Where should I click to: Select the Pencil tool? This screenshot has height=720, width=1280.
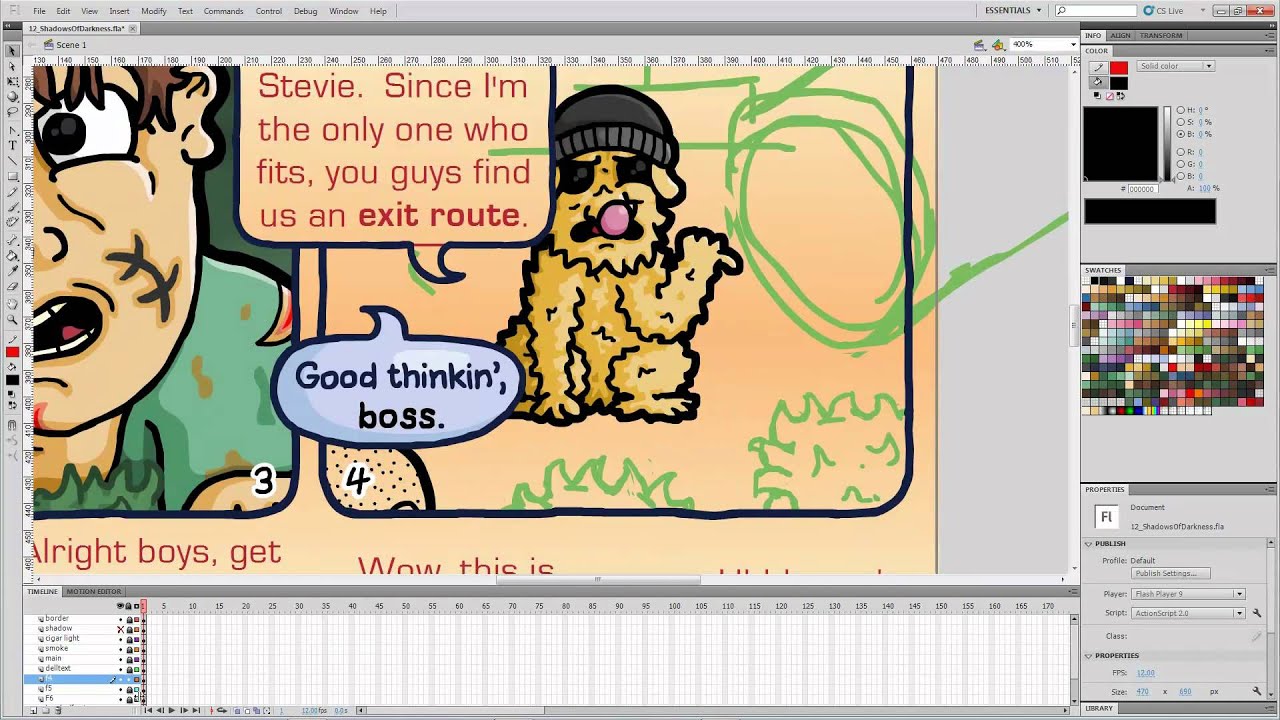(12, 192)
